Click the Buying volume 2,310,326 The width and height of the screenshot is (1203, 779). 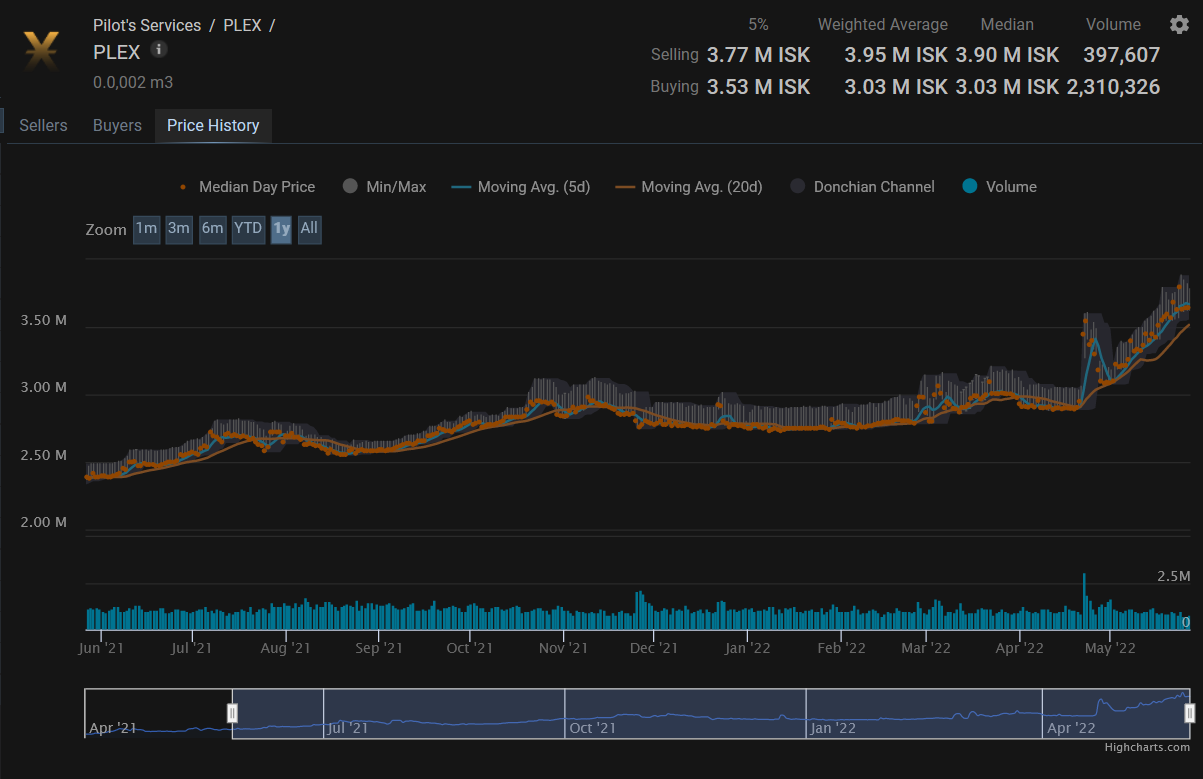(1113, 87)
